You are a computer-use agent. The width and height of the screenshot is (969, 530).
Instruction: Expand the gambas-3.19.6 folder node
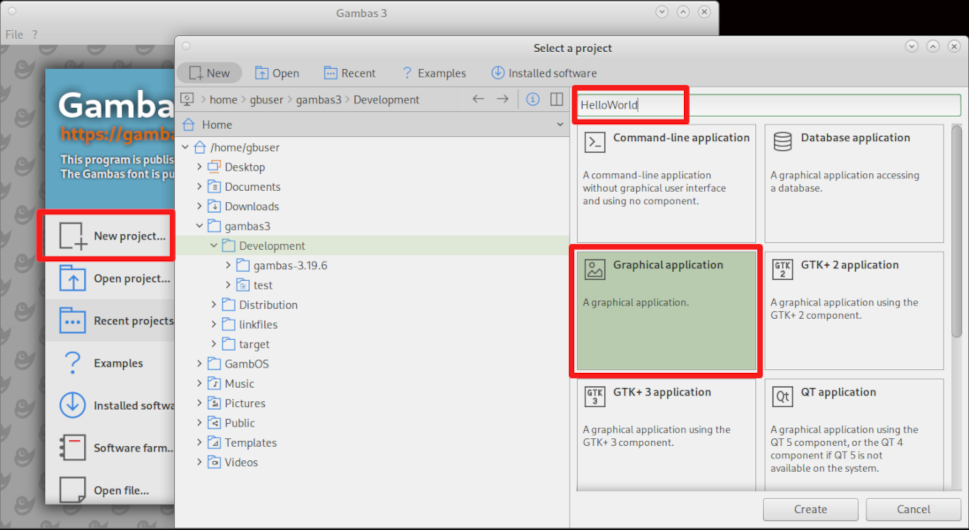coord(228,266)
